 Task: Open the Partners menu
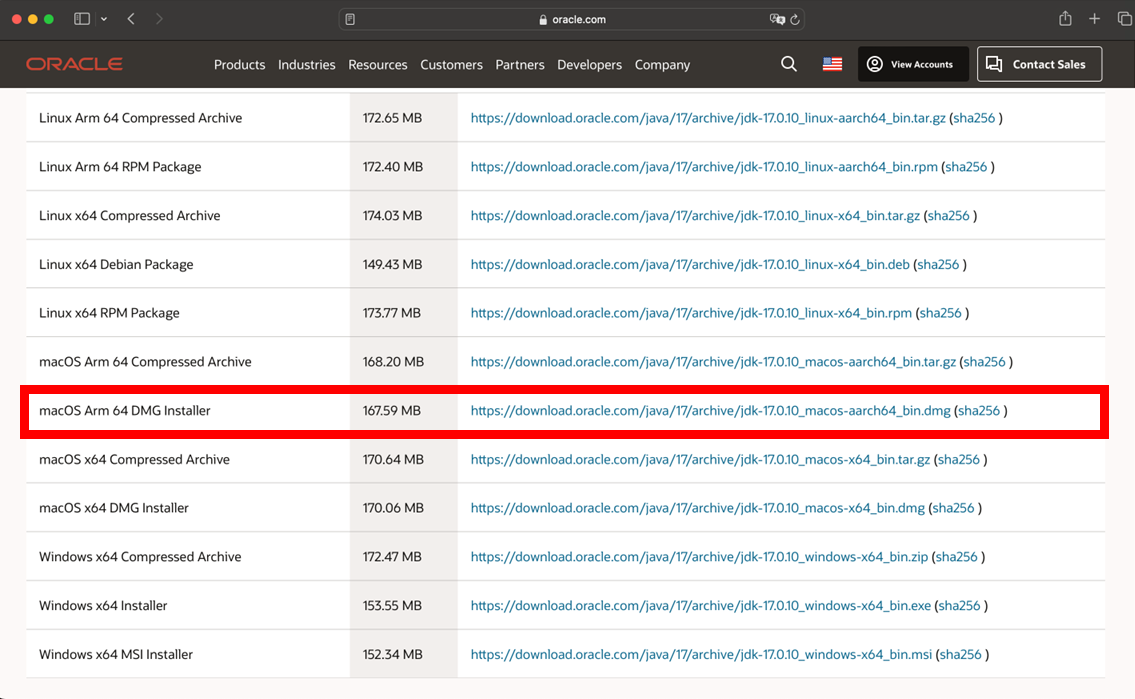tap(520, 64)
